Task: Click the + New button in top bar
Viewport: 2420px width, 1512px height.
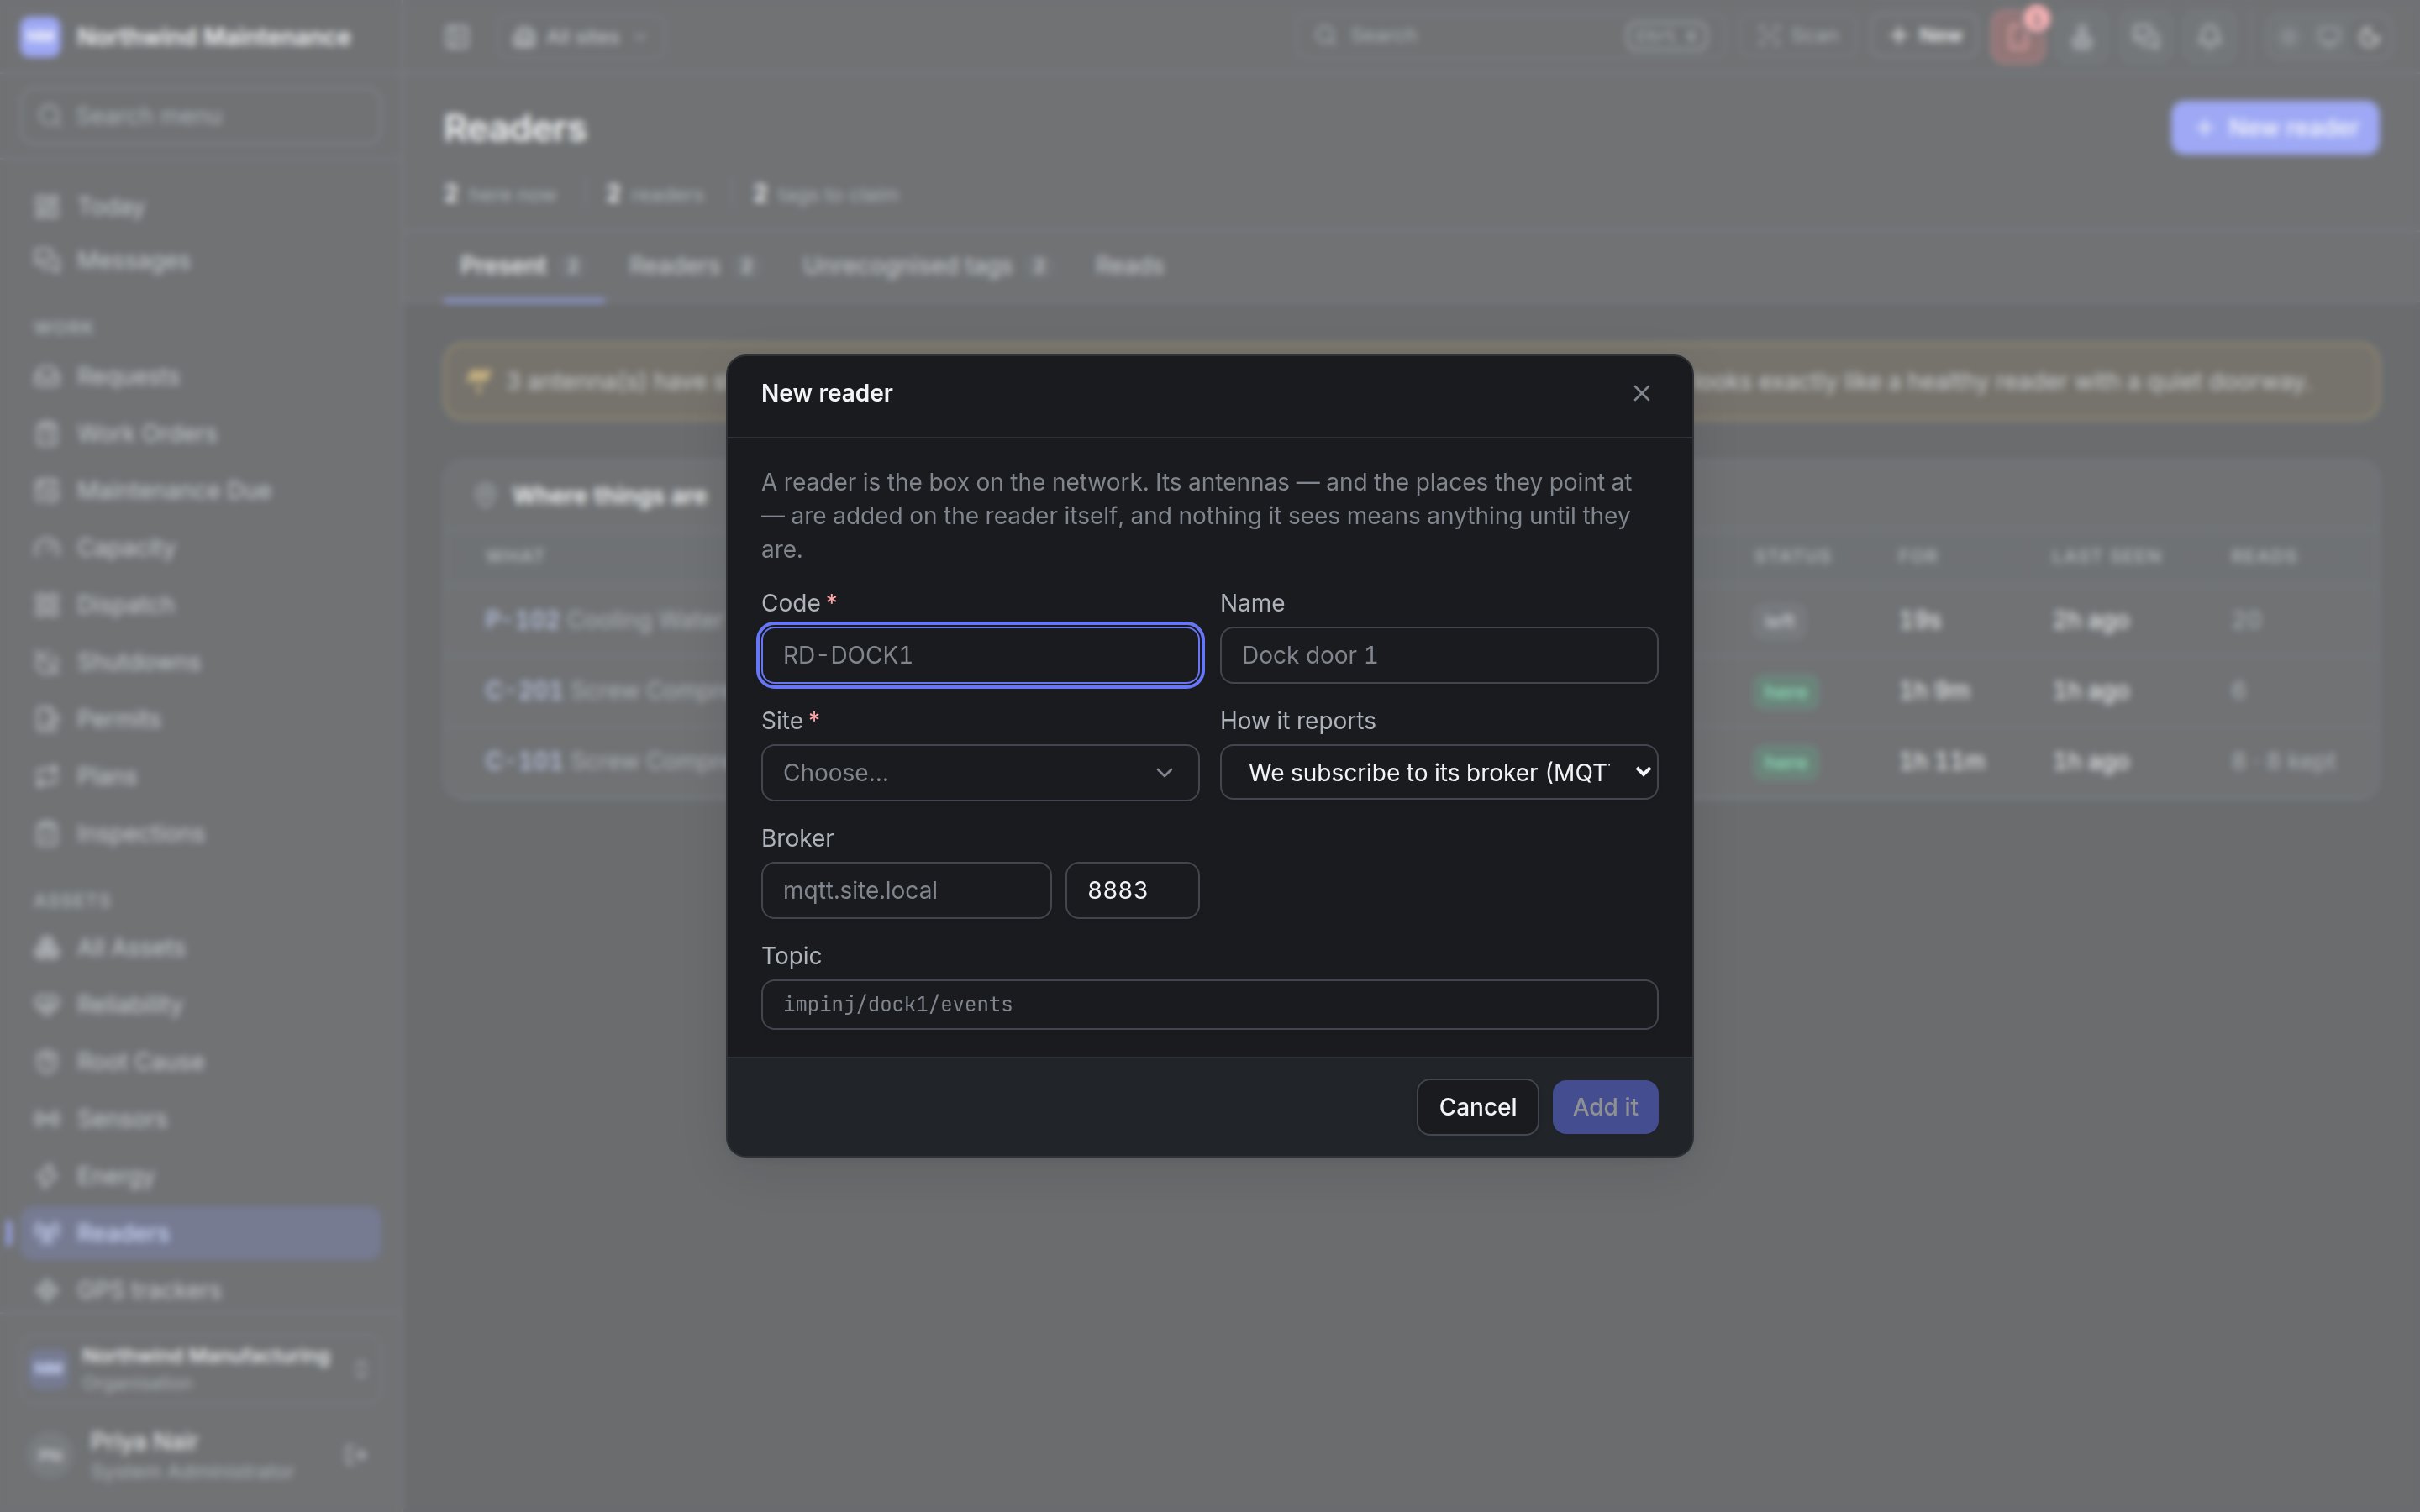Action: (1926, 36)
